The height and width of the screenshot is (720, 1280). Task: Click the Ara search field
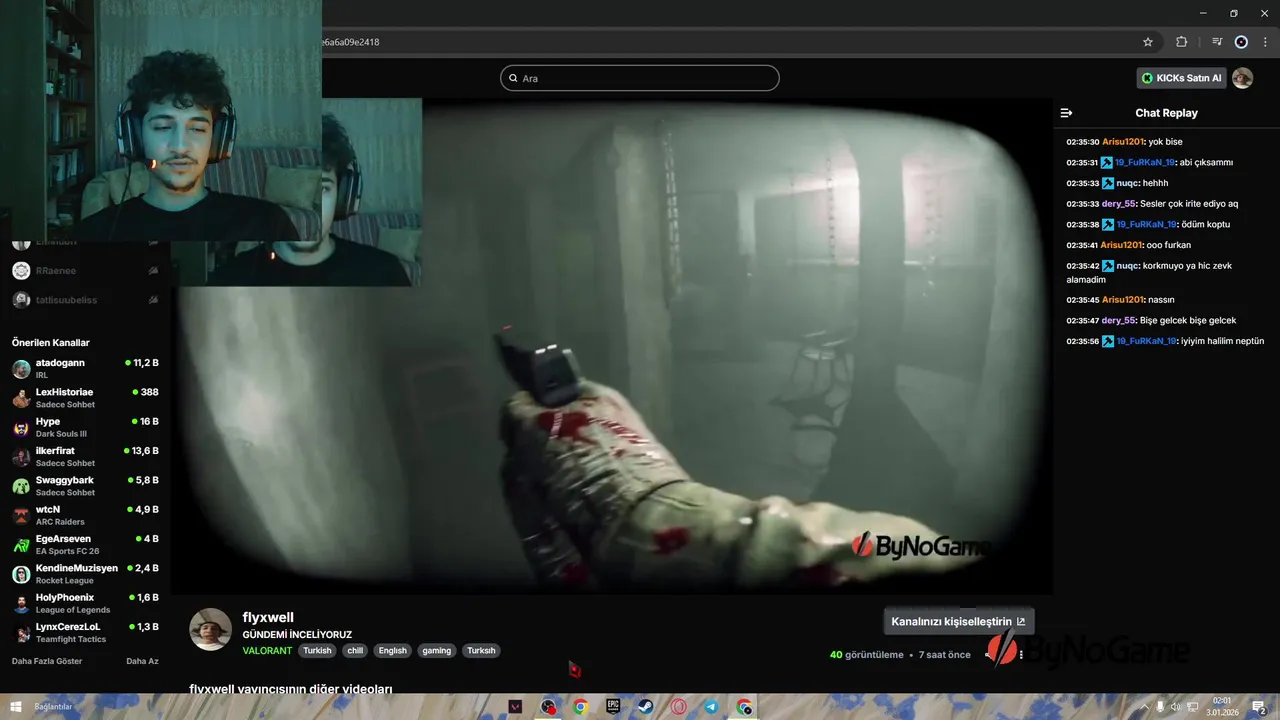pos(640,78)
